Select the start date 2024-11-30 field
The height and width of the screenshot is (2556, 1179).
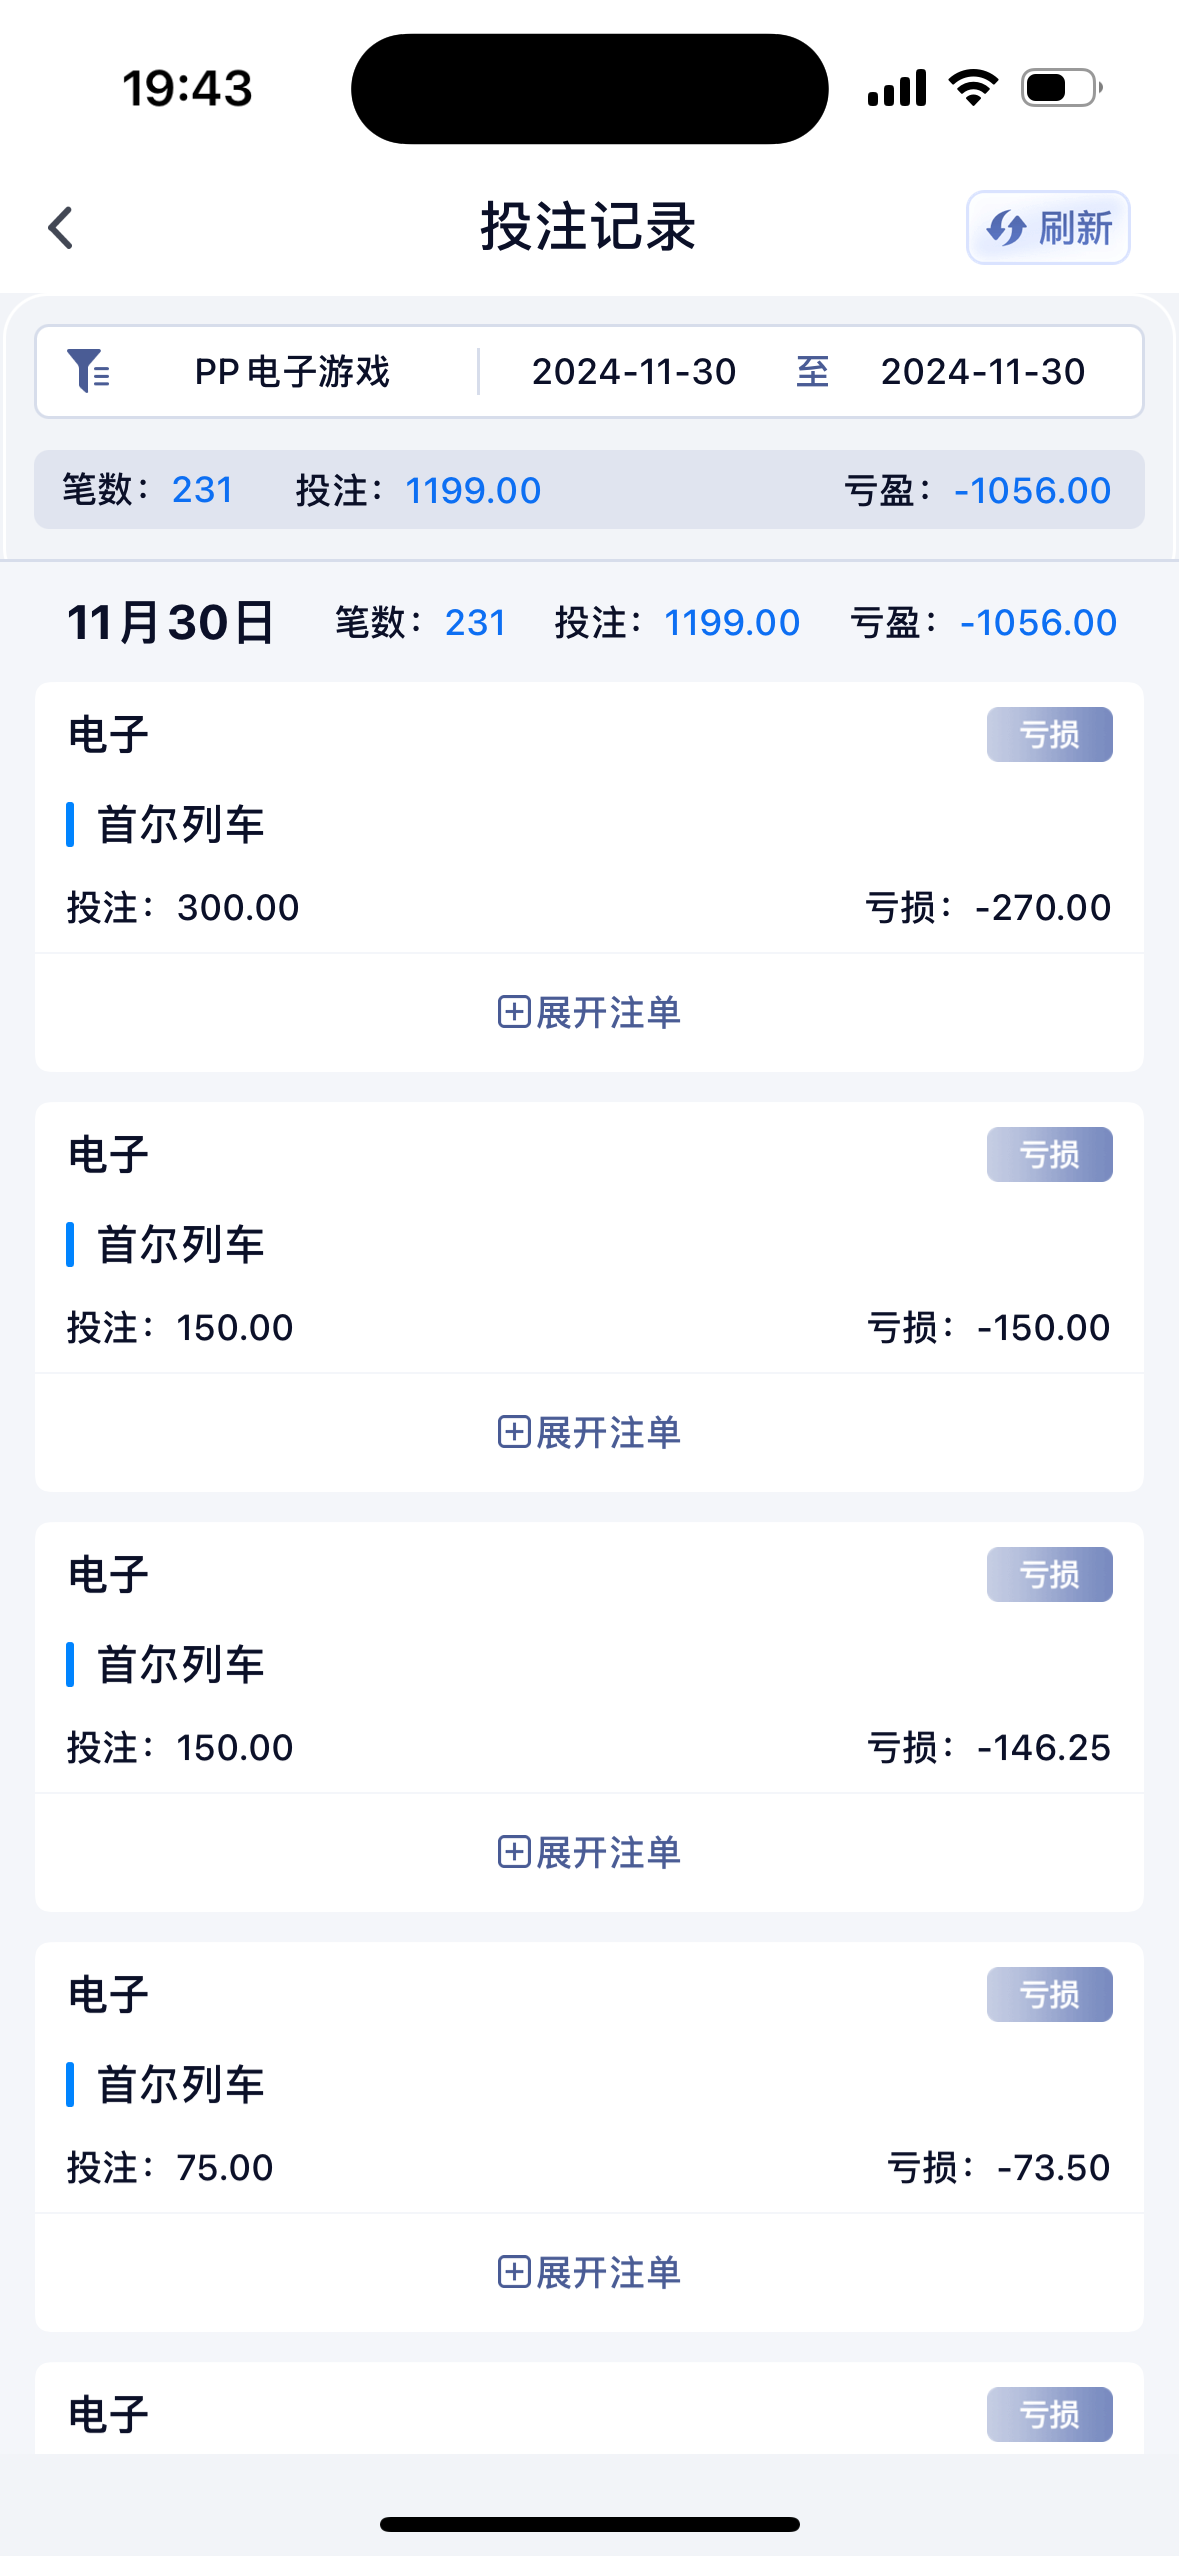point(633,372)
